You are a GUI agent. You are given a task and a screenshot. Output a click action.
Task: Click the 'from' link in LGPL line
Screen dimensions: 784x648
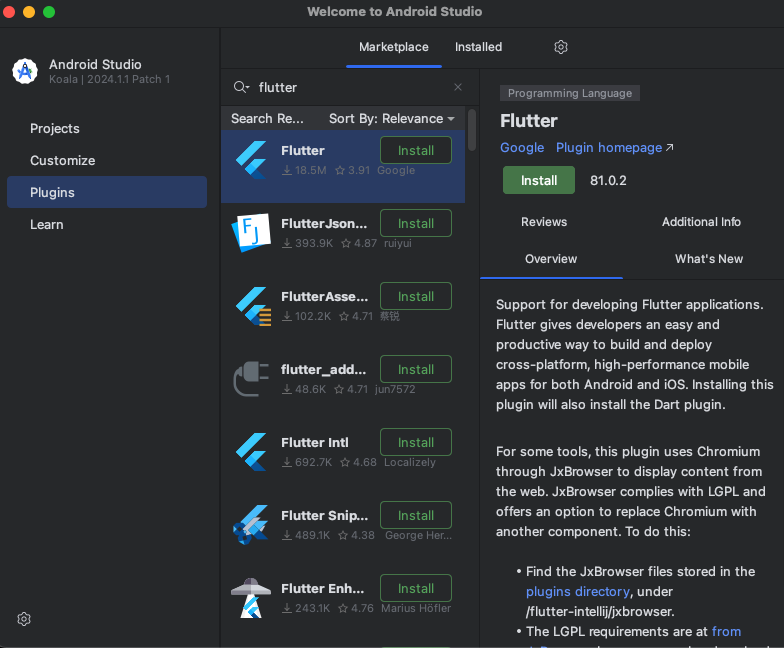tap(726, 632)
